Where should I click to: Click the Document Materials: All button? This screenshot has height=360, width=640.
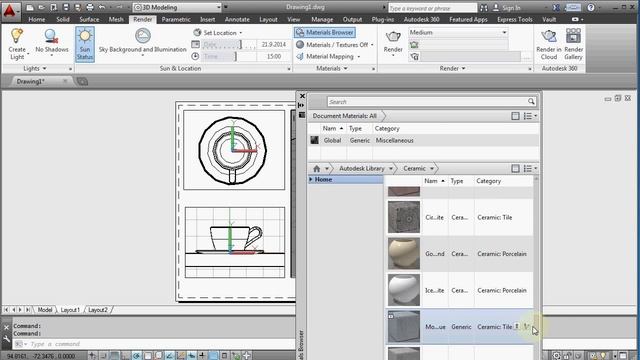(344, 116)
